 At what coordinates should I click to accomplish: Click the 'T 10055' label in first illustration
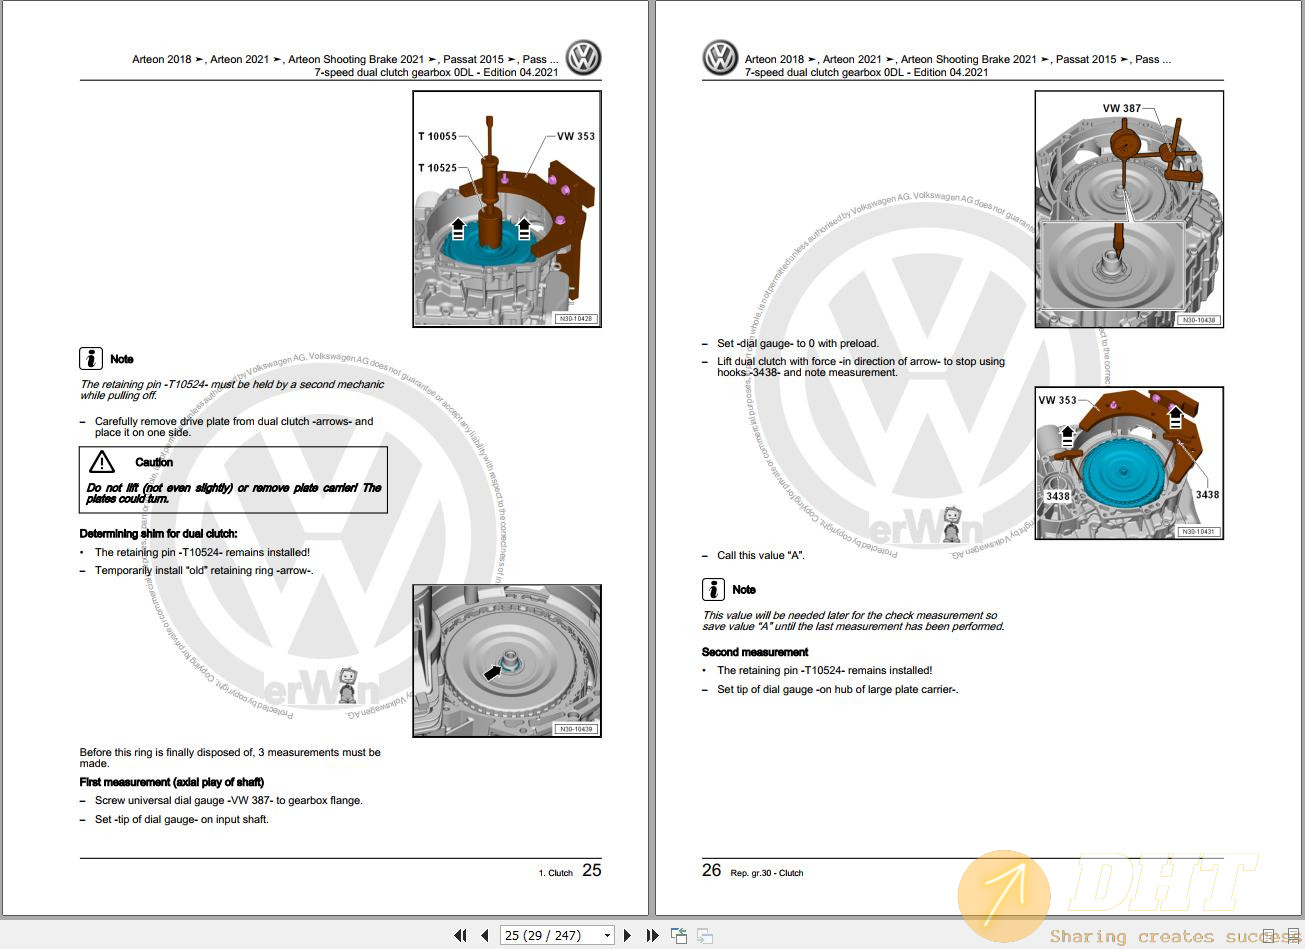click(437, 136)
